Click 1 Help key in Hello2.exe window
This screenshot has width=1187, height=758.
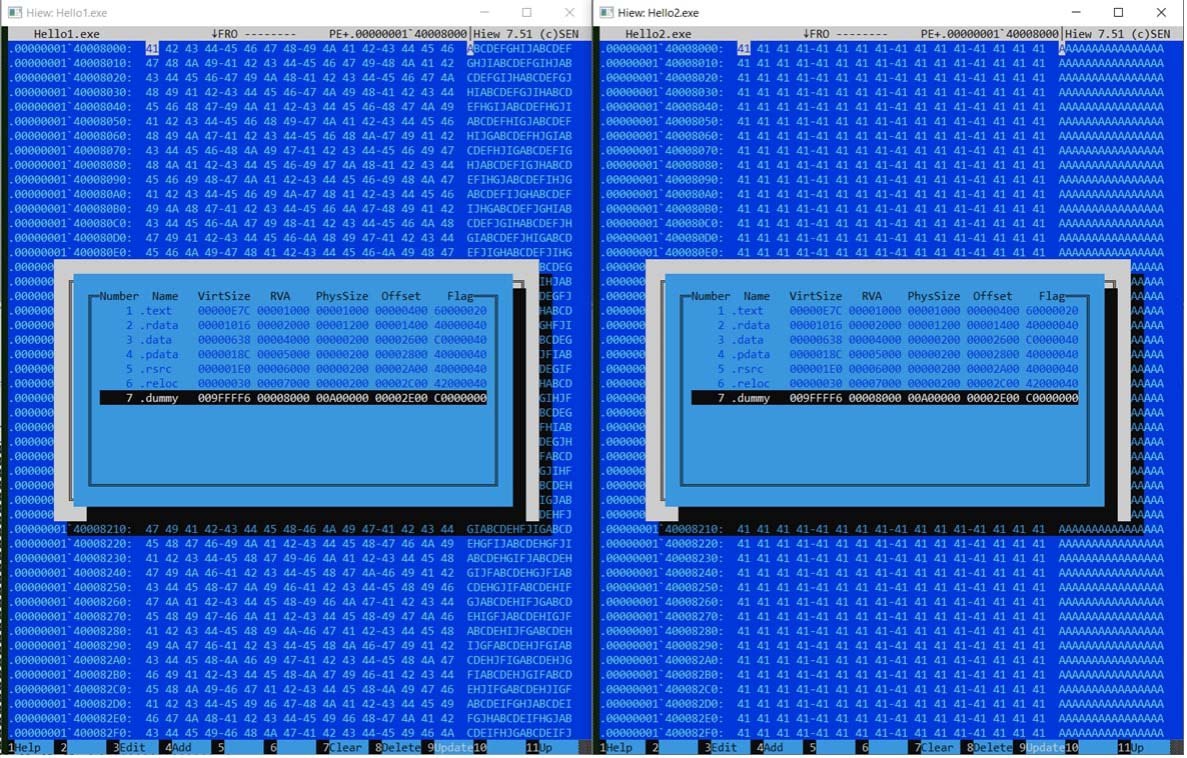pyautogui.click(x=618, y=747)
